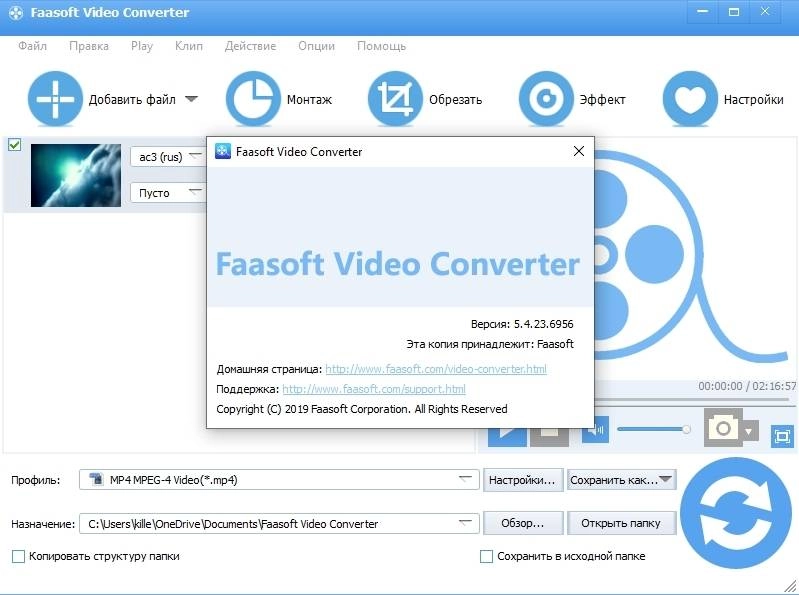Switch preview to fullscreen mode
This screenshot has width=799, height=595.
[782, 437]
